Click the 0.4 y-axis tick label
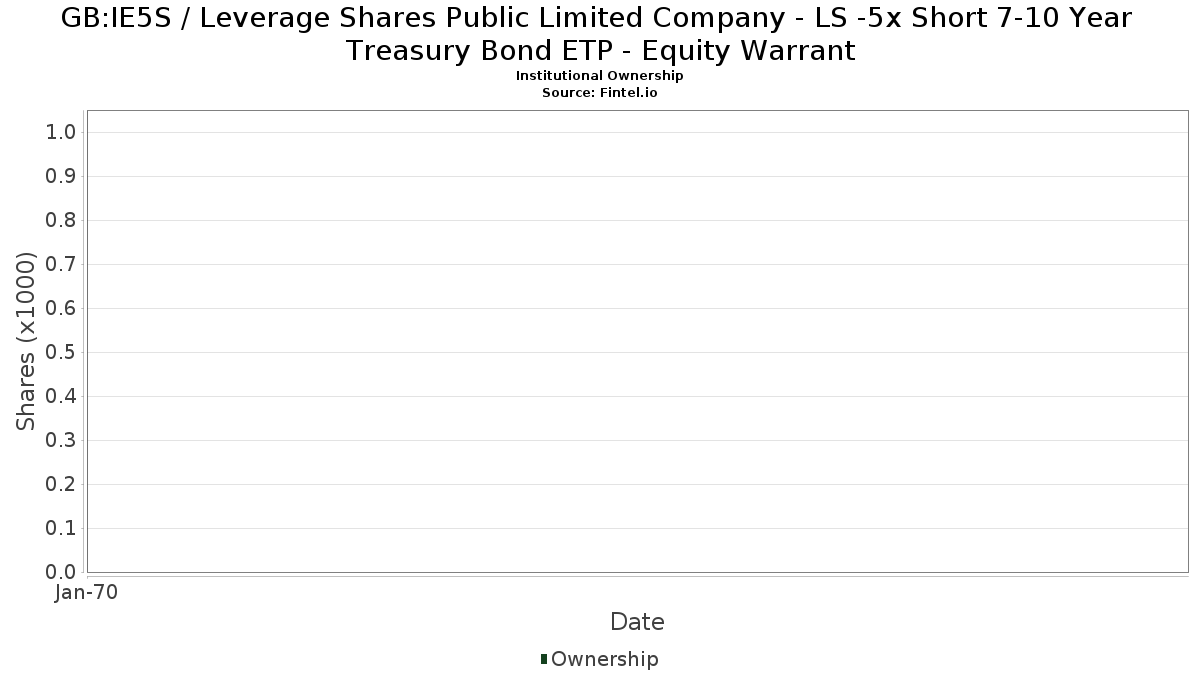 coord(62,397)
